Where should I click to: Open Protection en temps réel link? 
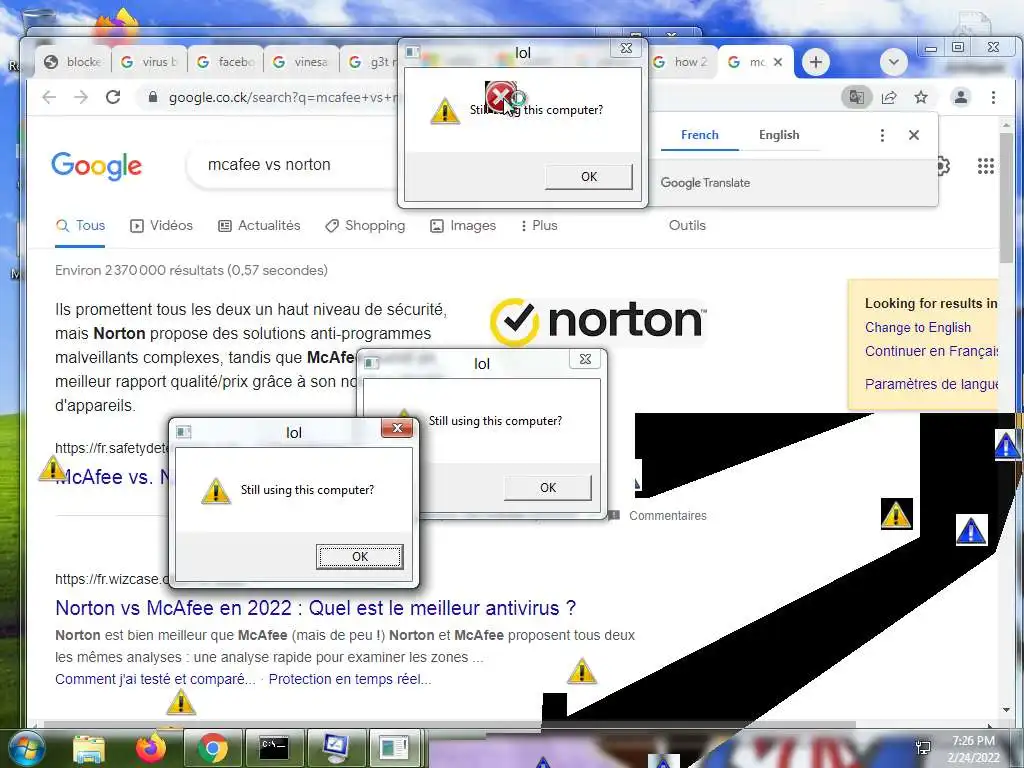[x=350, y=679]
